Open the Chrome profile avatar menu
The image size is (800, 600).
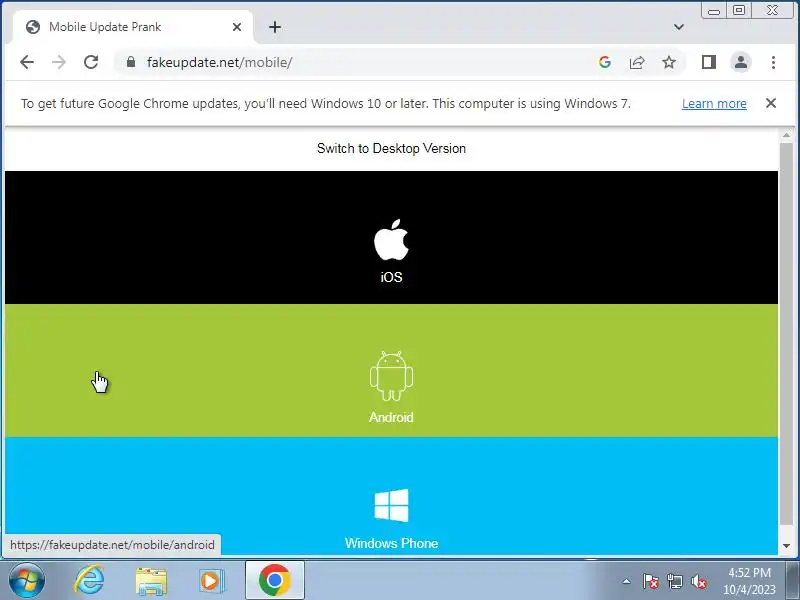click(x=741, y=62)
